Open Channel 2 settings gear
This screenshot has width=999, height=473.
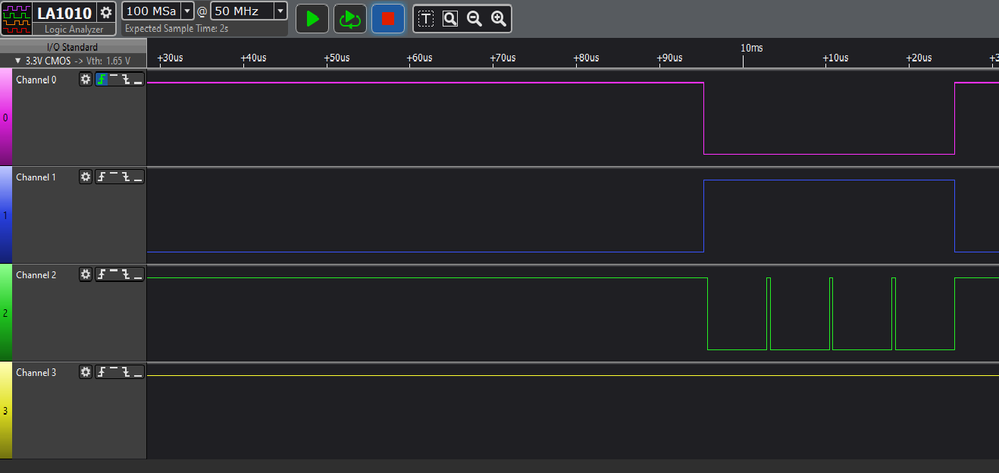point(85,274)
